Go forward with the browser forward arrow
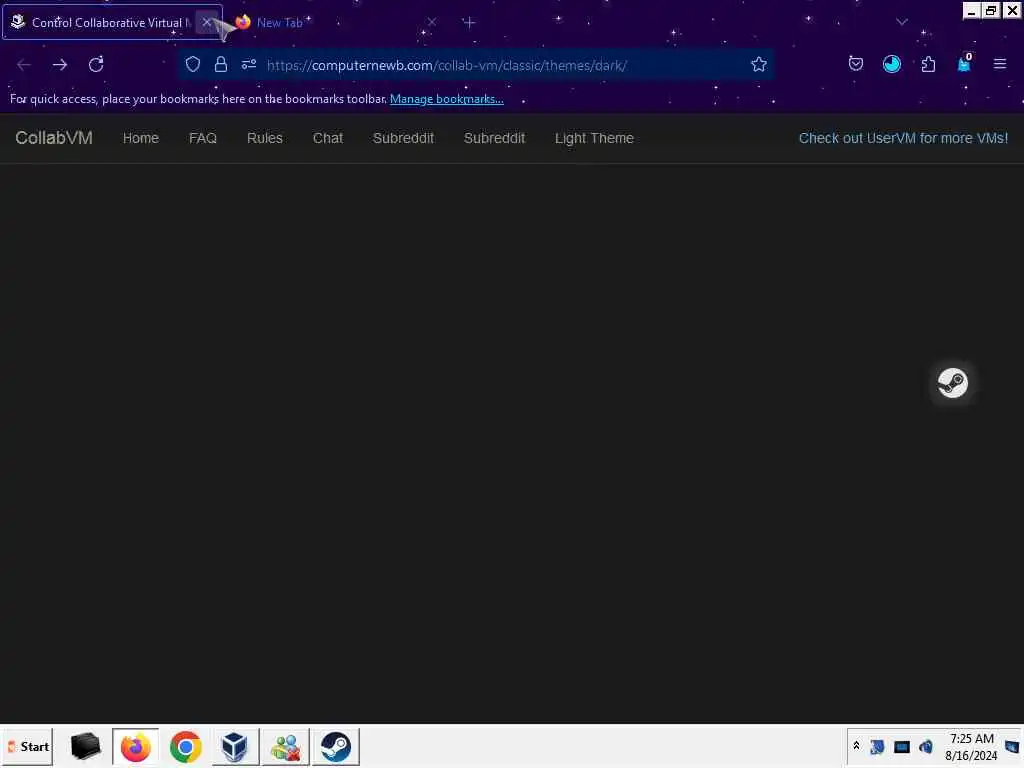This screenshot has height=768, width=1024. coord(59,65)
